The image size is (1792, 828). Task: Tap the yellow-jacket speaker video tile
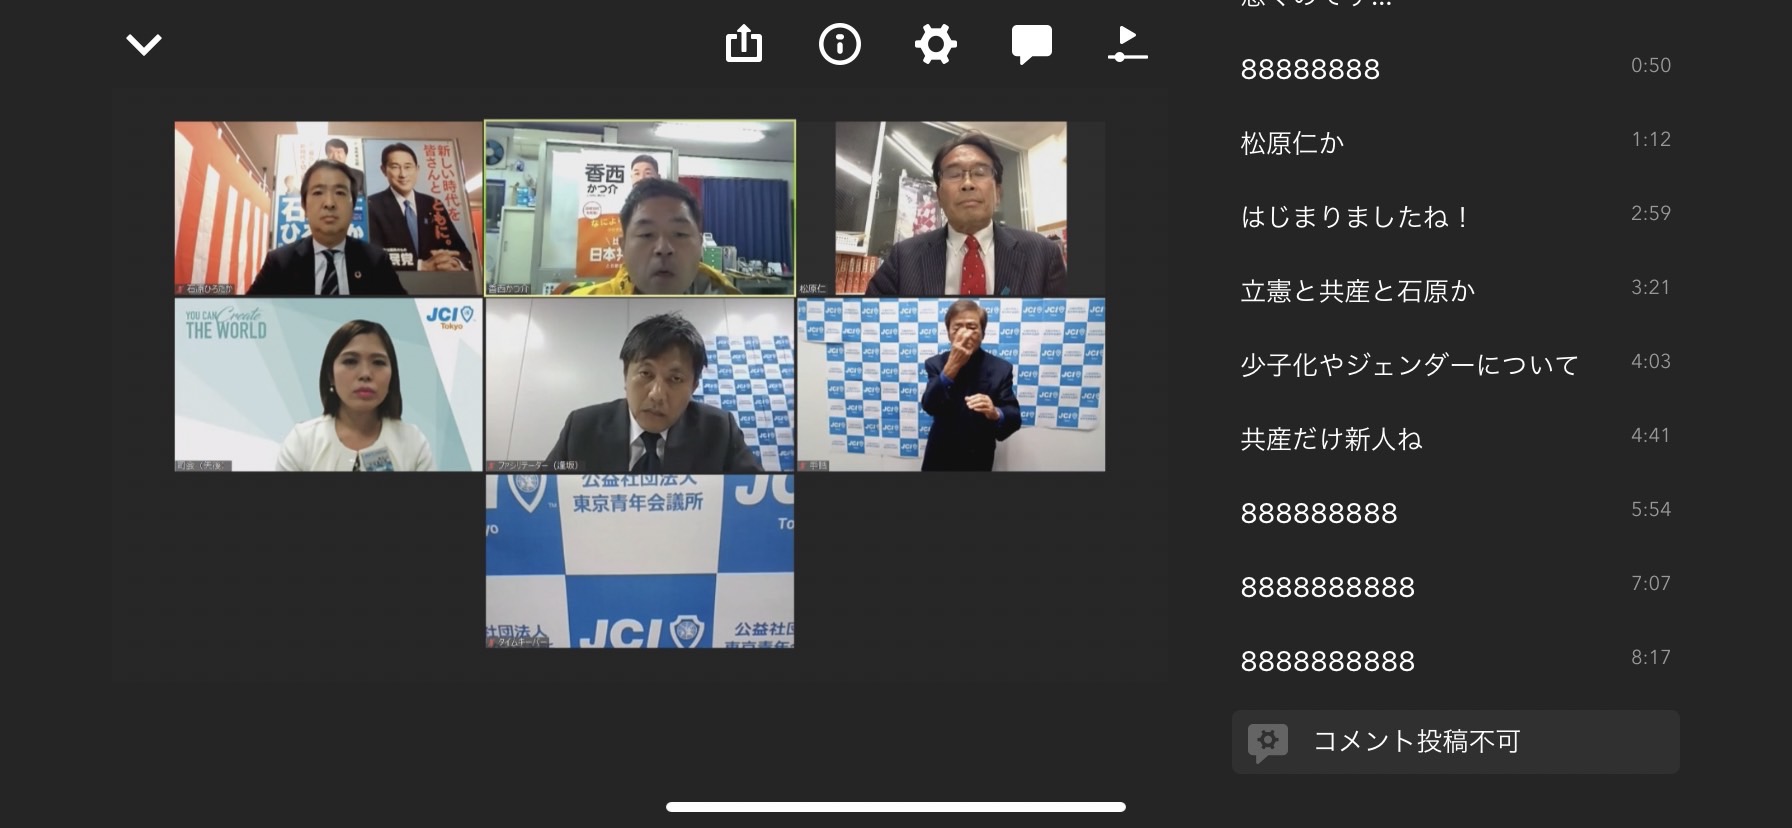pyautogui.click(x=640, y=208)
